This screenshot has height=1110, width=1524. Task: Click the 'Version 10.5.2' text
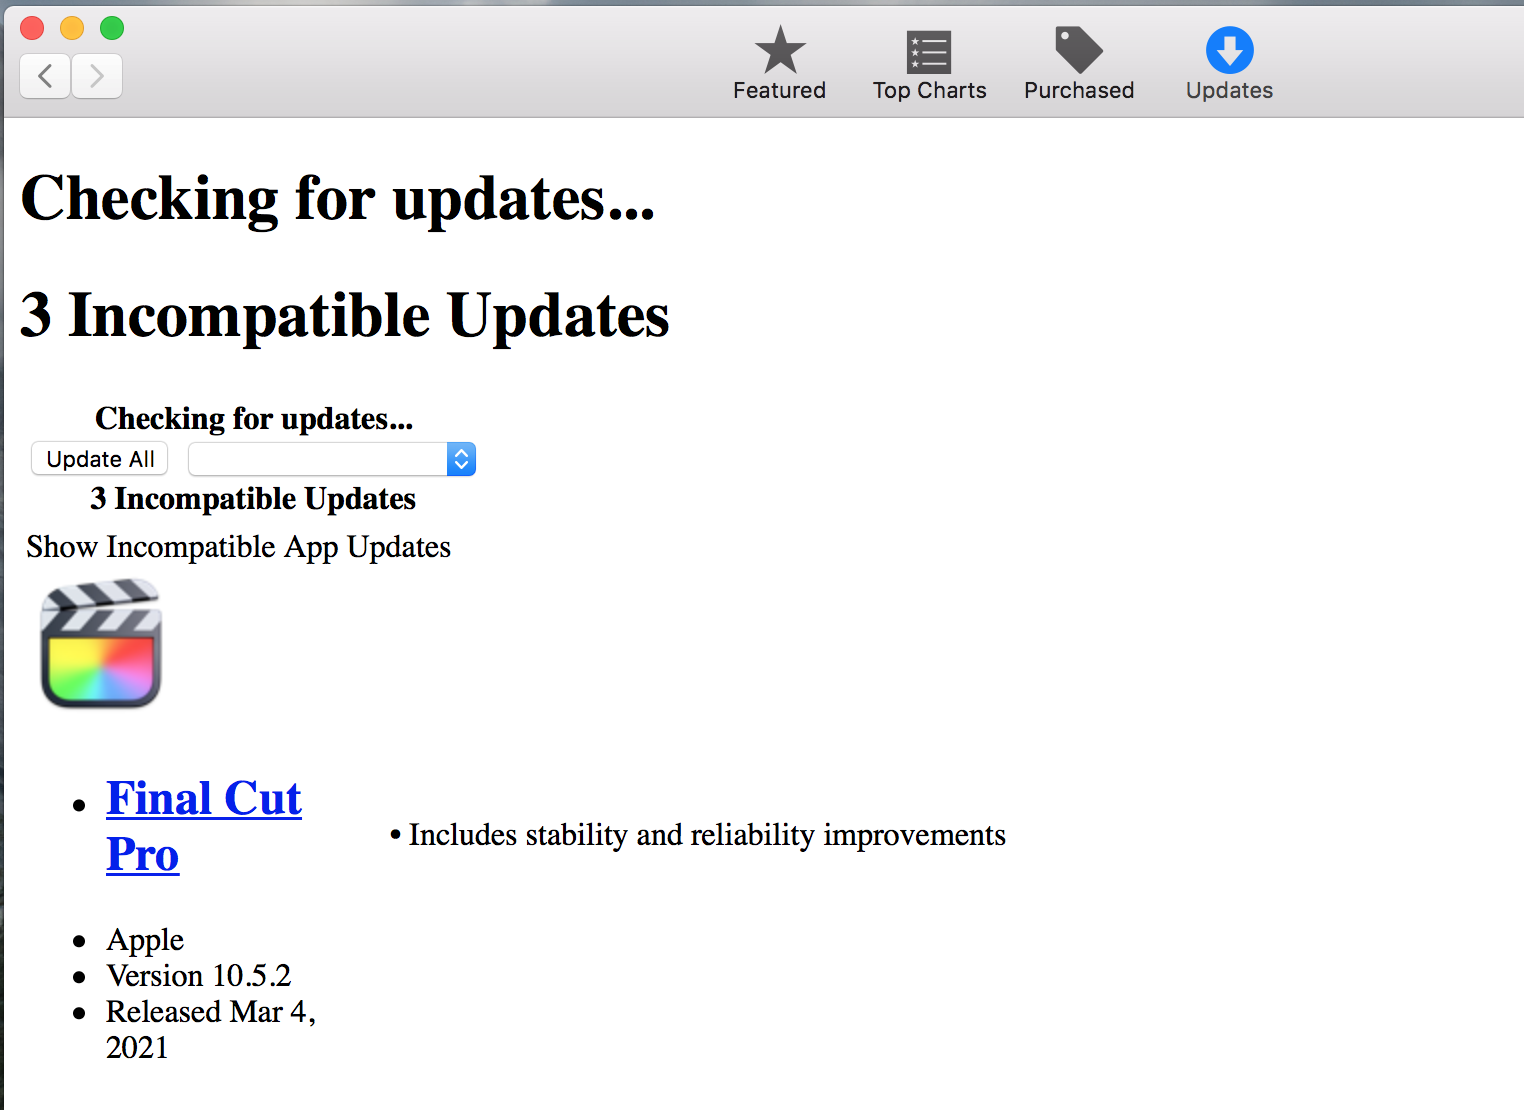coord(199,975)
